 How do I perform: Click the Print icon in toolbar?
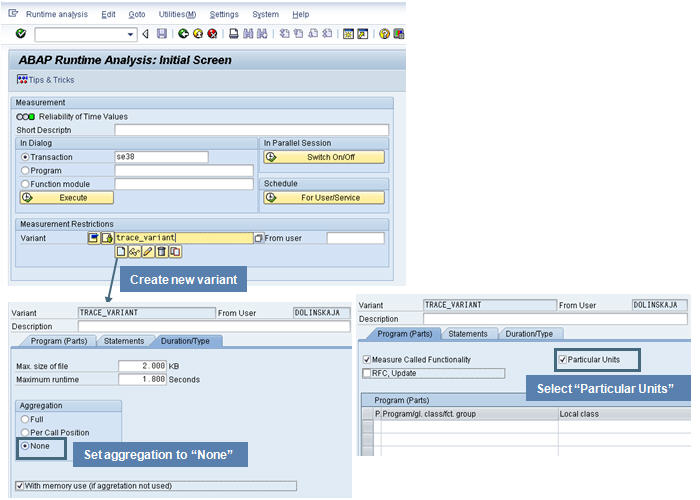click(x=234, y=34)
